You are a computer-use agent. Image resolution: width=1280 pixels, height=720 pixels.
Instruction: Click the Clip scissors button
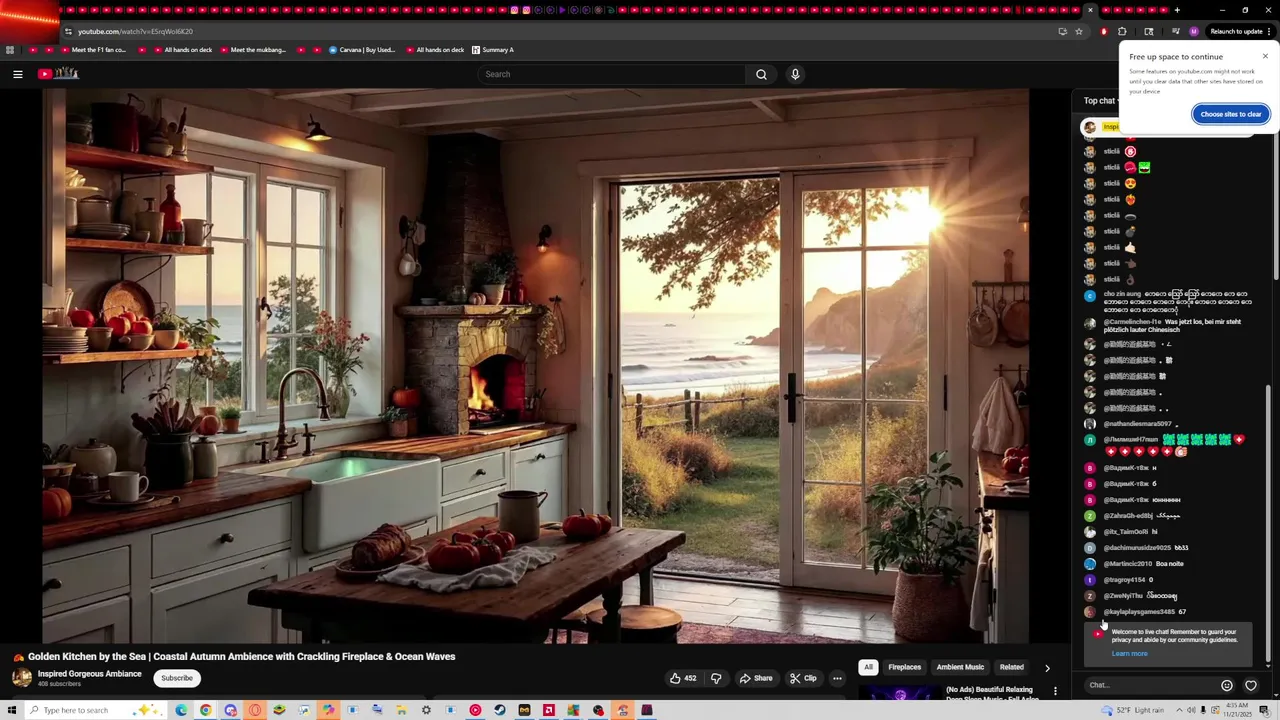click(x=803, y=678)
